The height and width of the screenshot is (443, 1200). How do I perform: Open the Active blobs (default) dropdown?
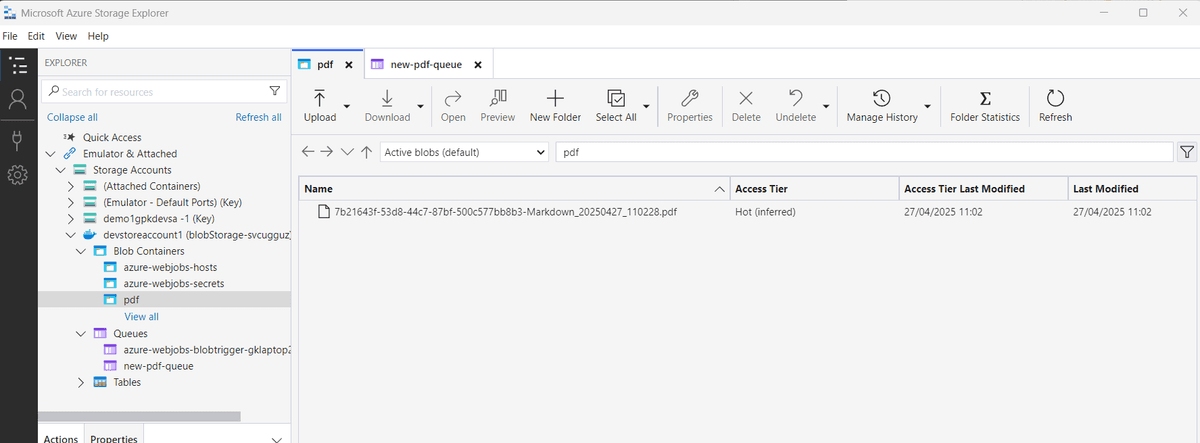(x=462, y=152)
